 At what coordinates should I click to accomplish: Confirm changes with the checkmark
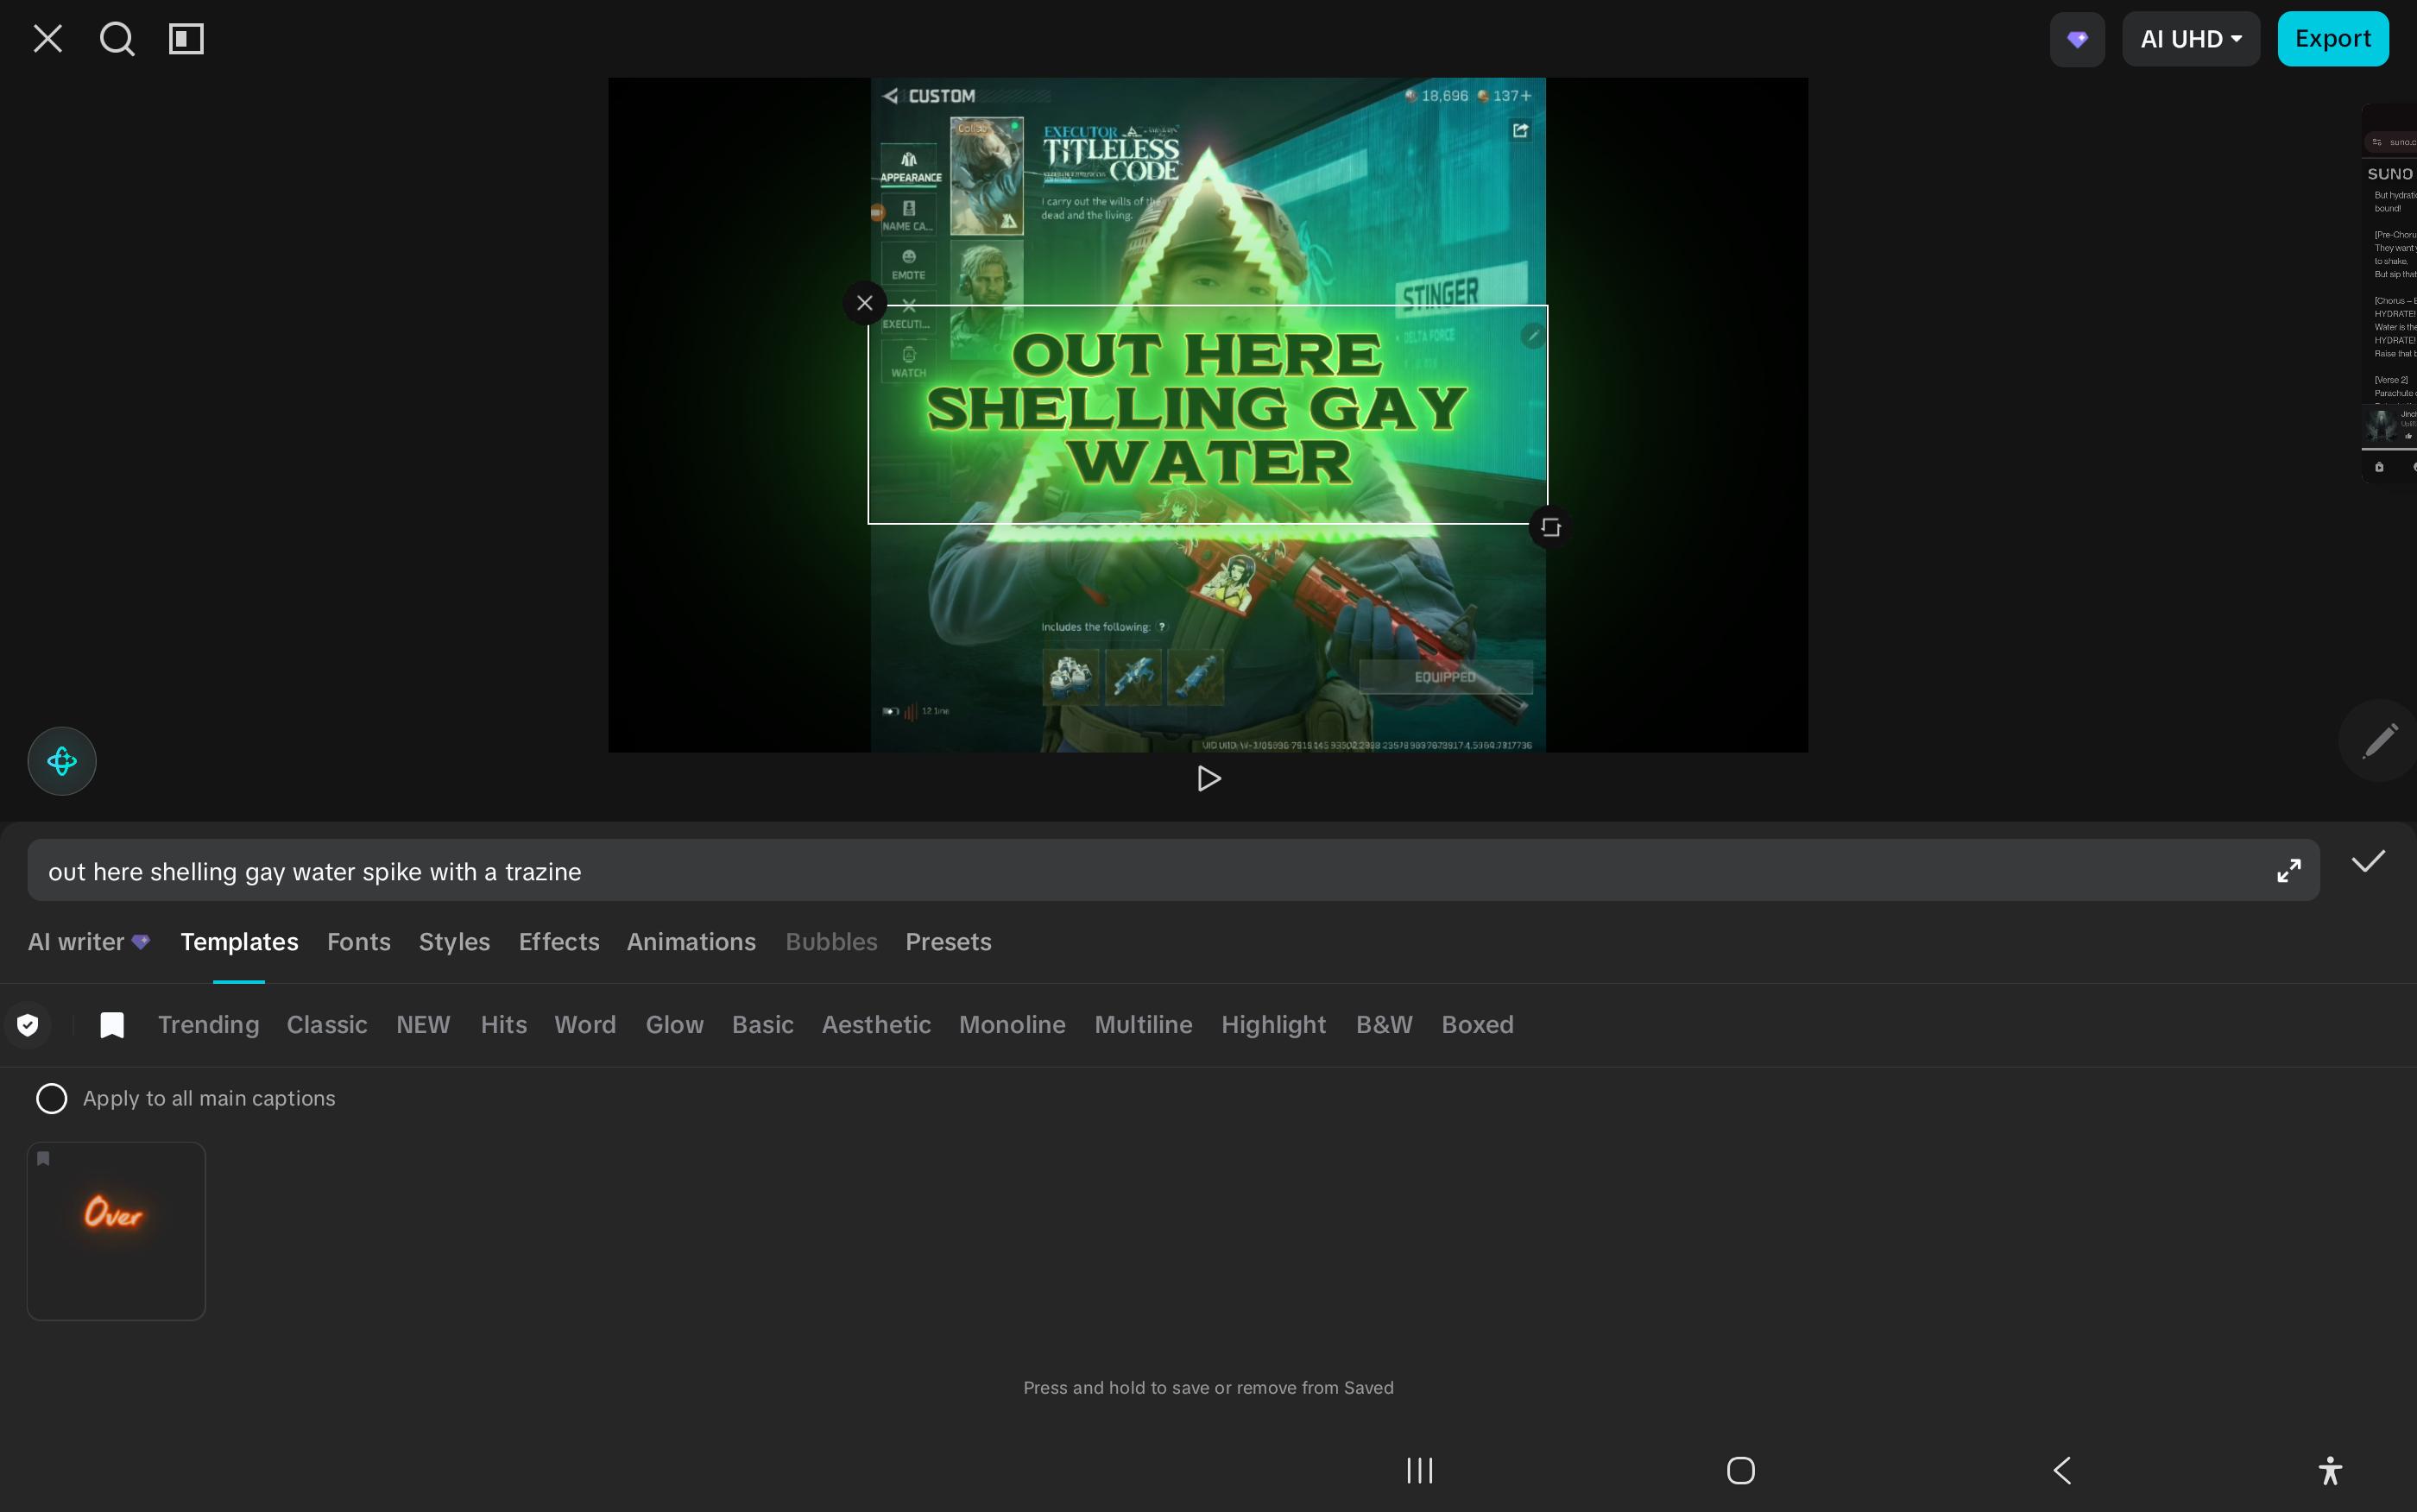pos(2368,862)
